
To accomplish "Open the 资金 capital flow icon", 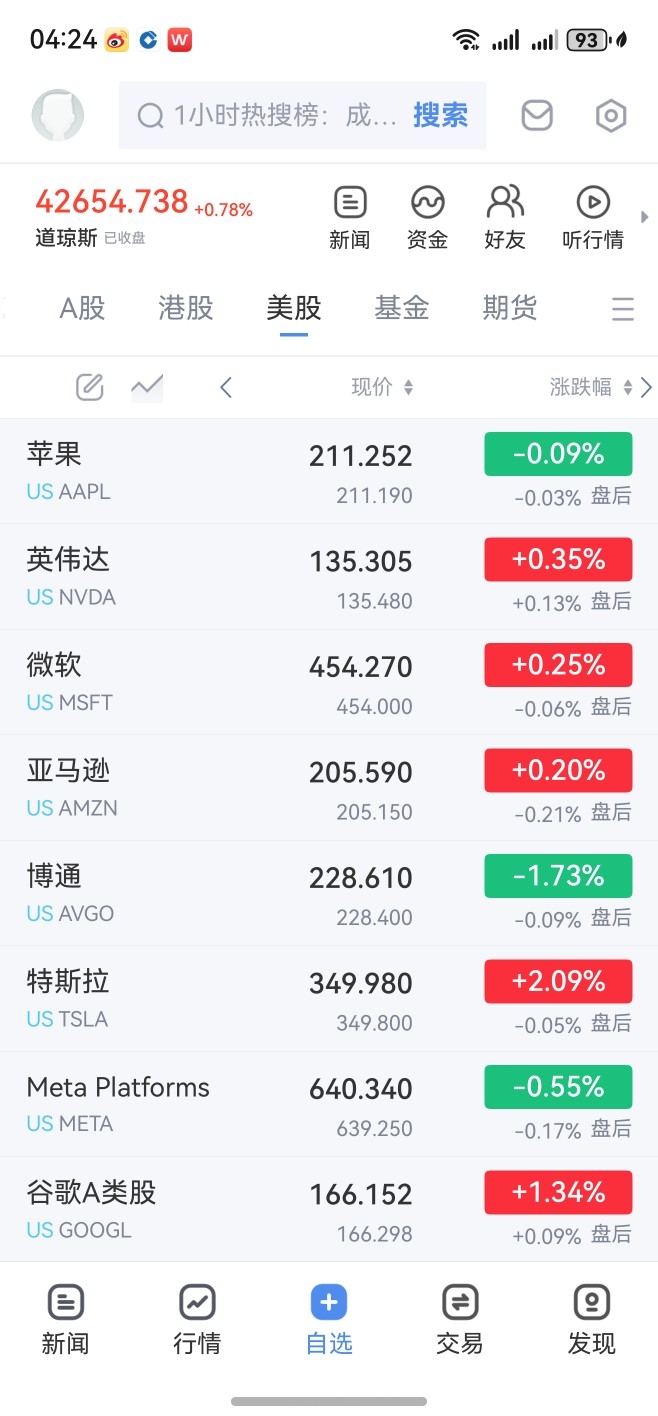I will coord(427,217).
